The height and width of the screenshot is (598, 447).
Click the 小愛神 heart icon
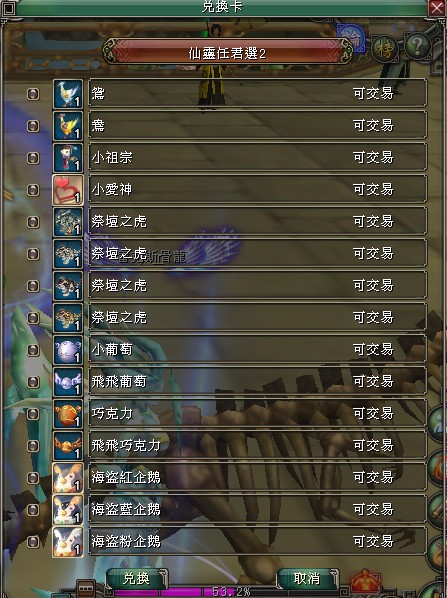68,190
